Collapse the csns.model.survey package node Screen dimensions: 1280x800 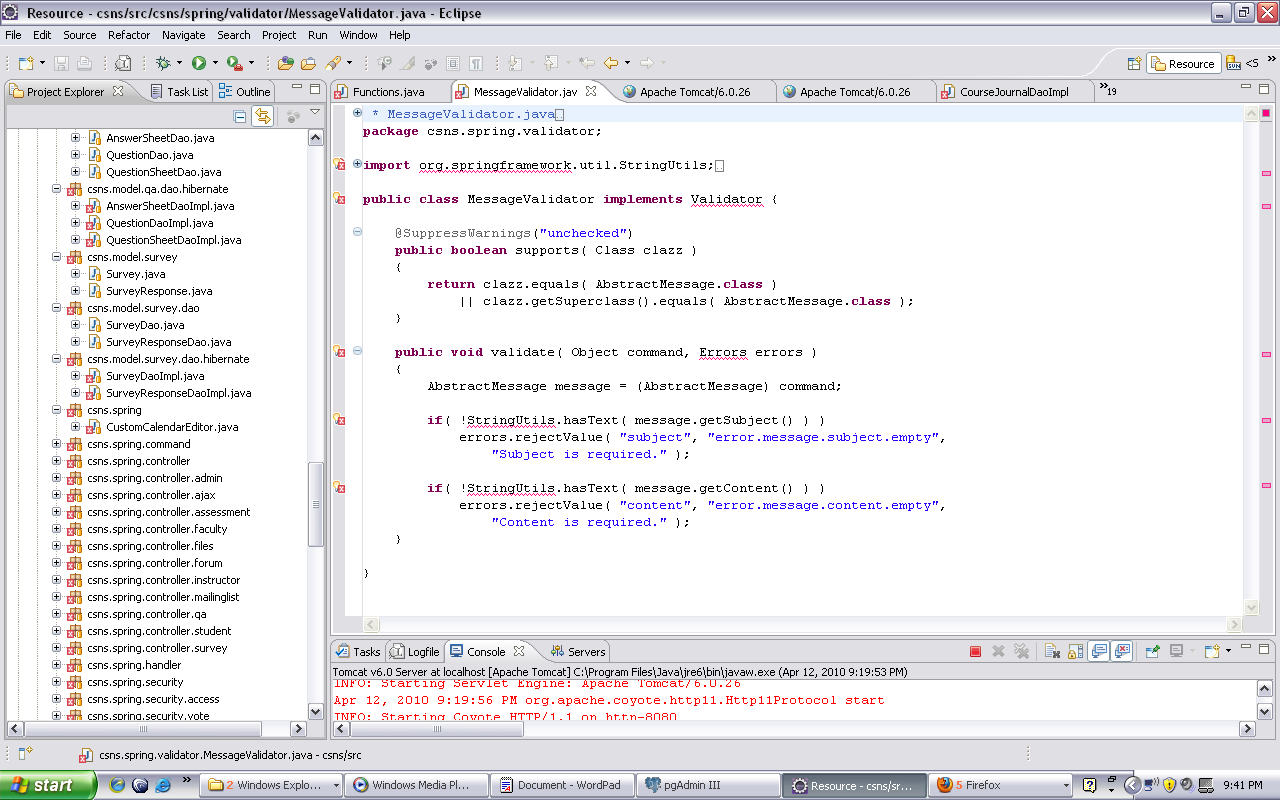click(57, 257)
